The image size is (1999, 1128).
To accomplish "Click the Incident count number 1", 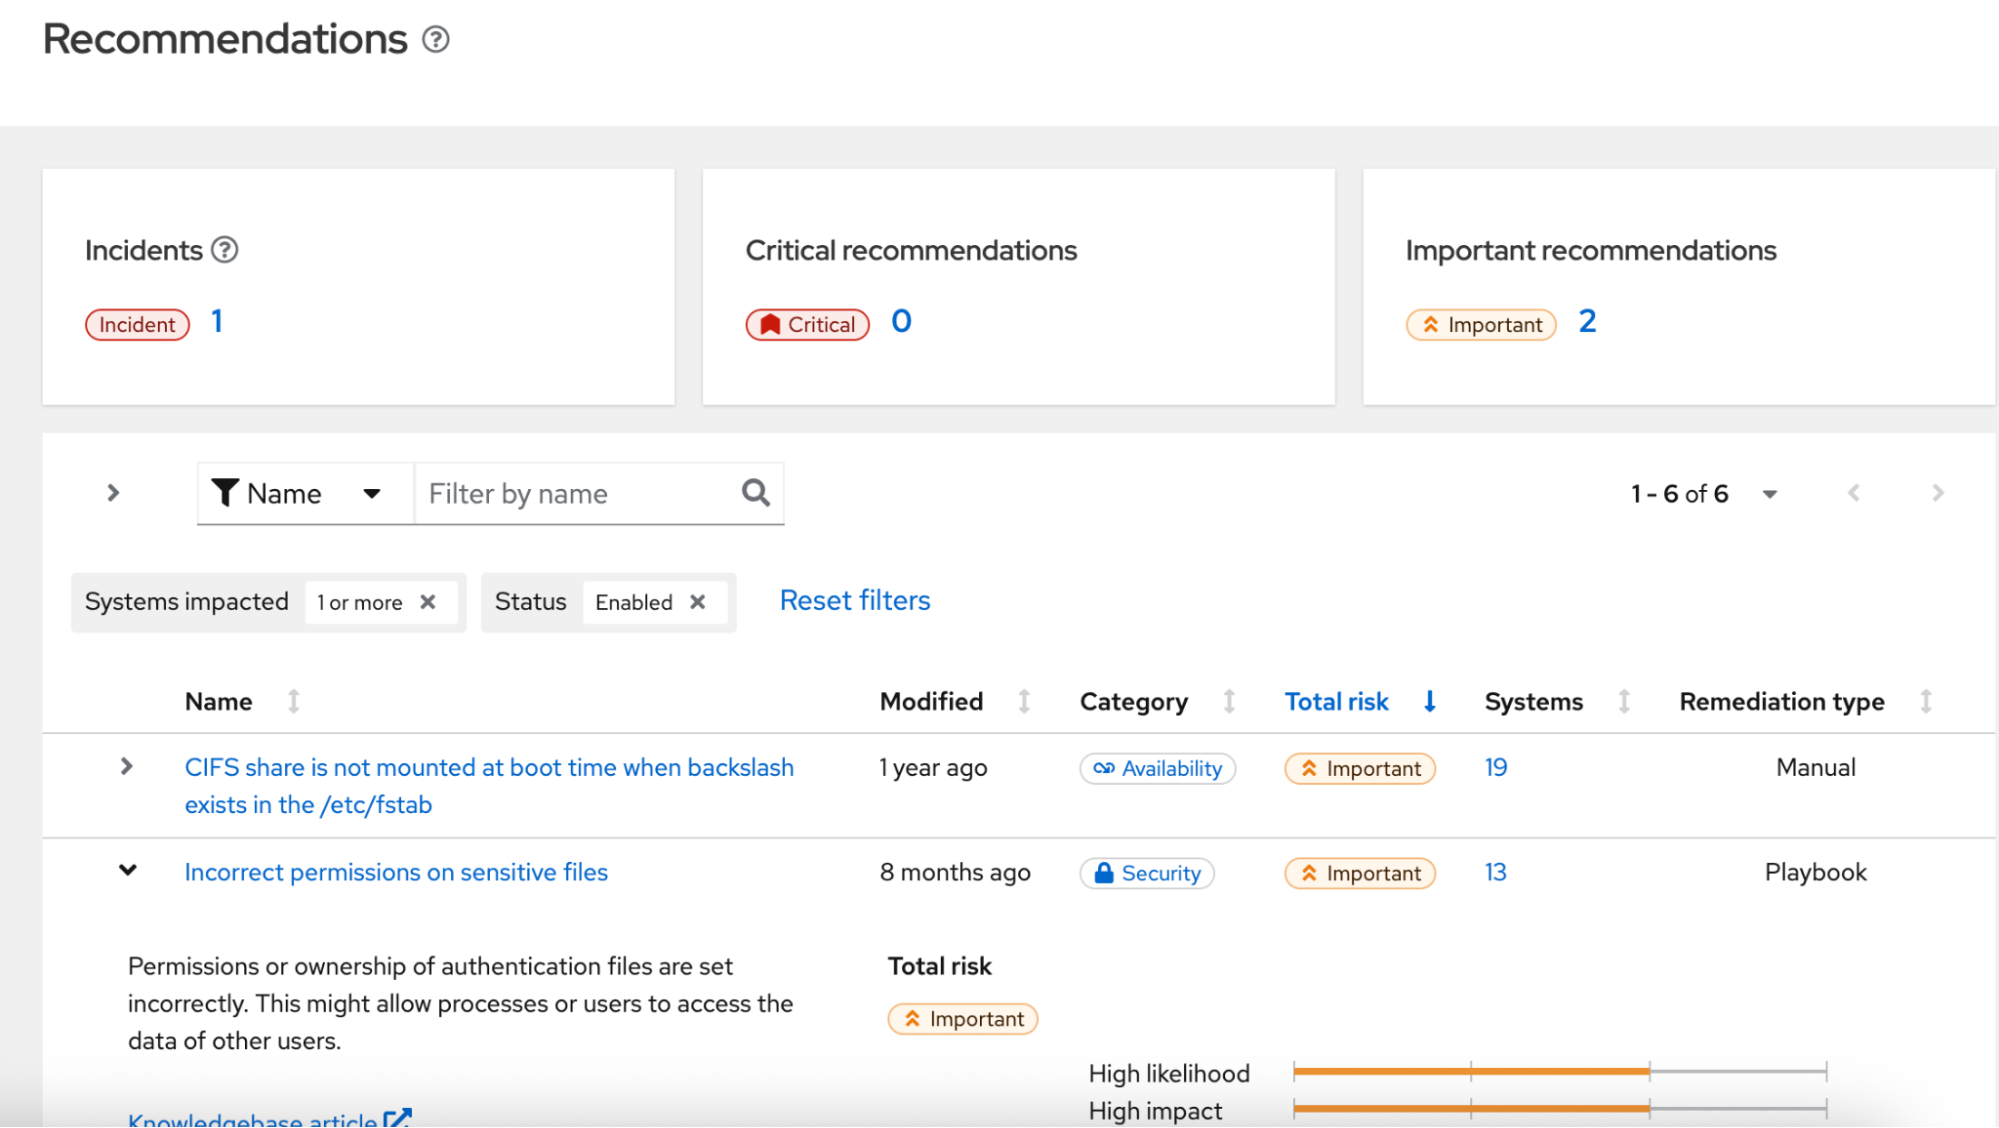I will coord(217,322).
